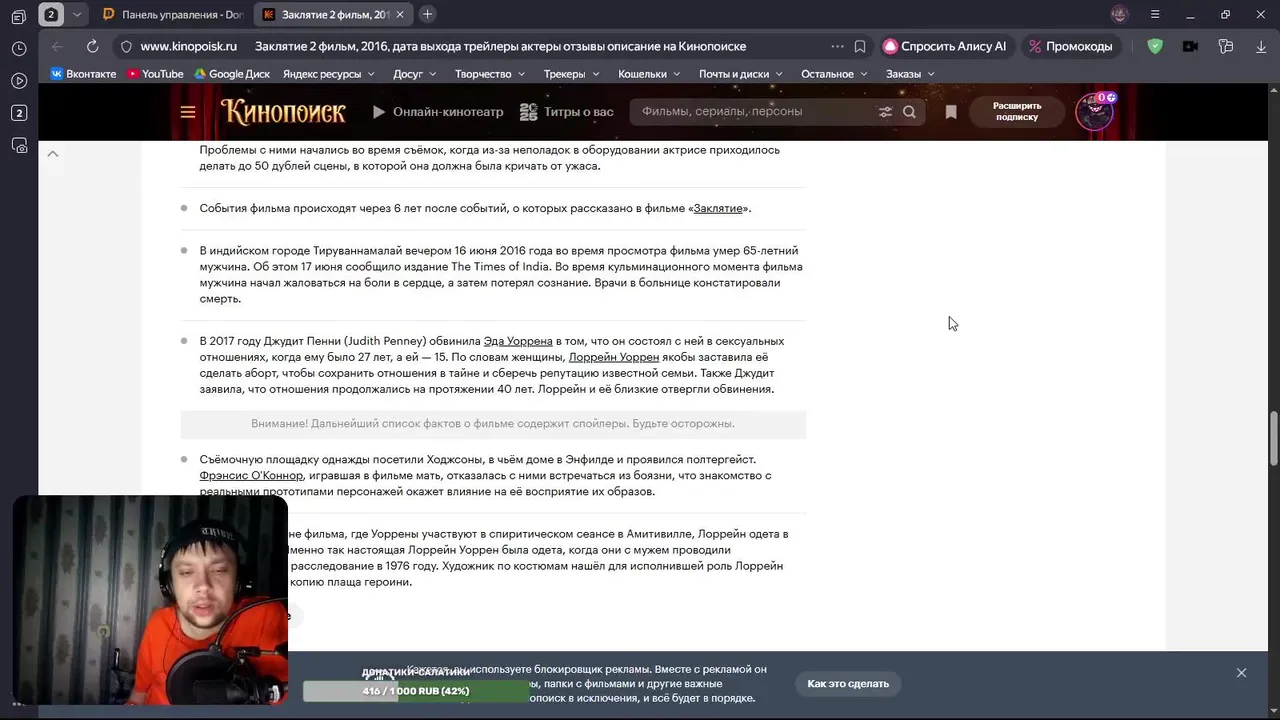Open the three-dots page options in address bar
This screenshot has width=1280, height=720.
pos(837,46)
